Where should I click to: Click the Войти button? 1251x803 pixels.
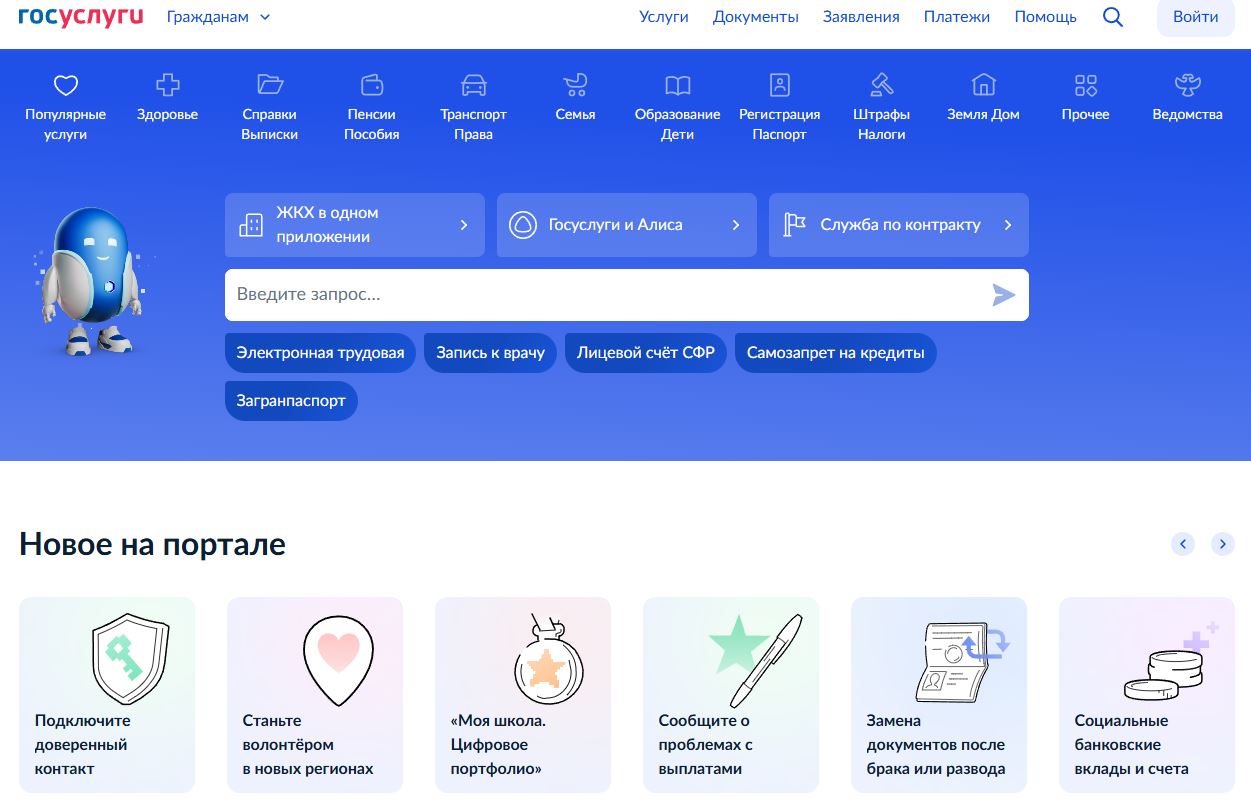[1195, 17]
